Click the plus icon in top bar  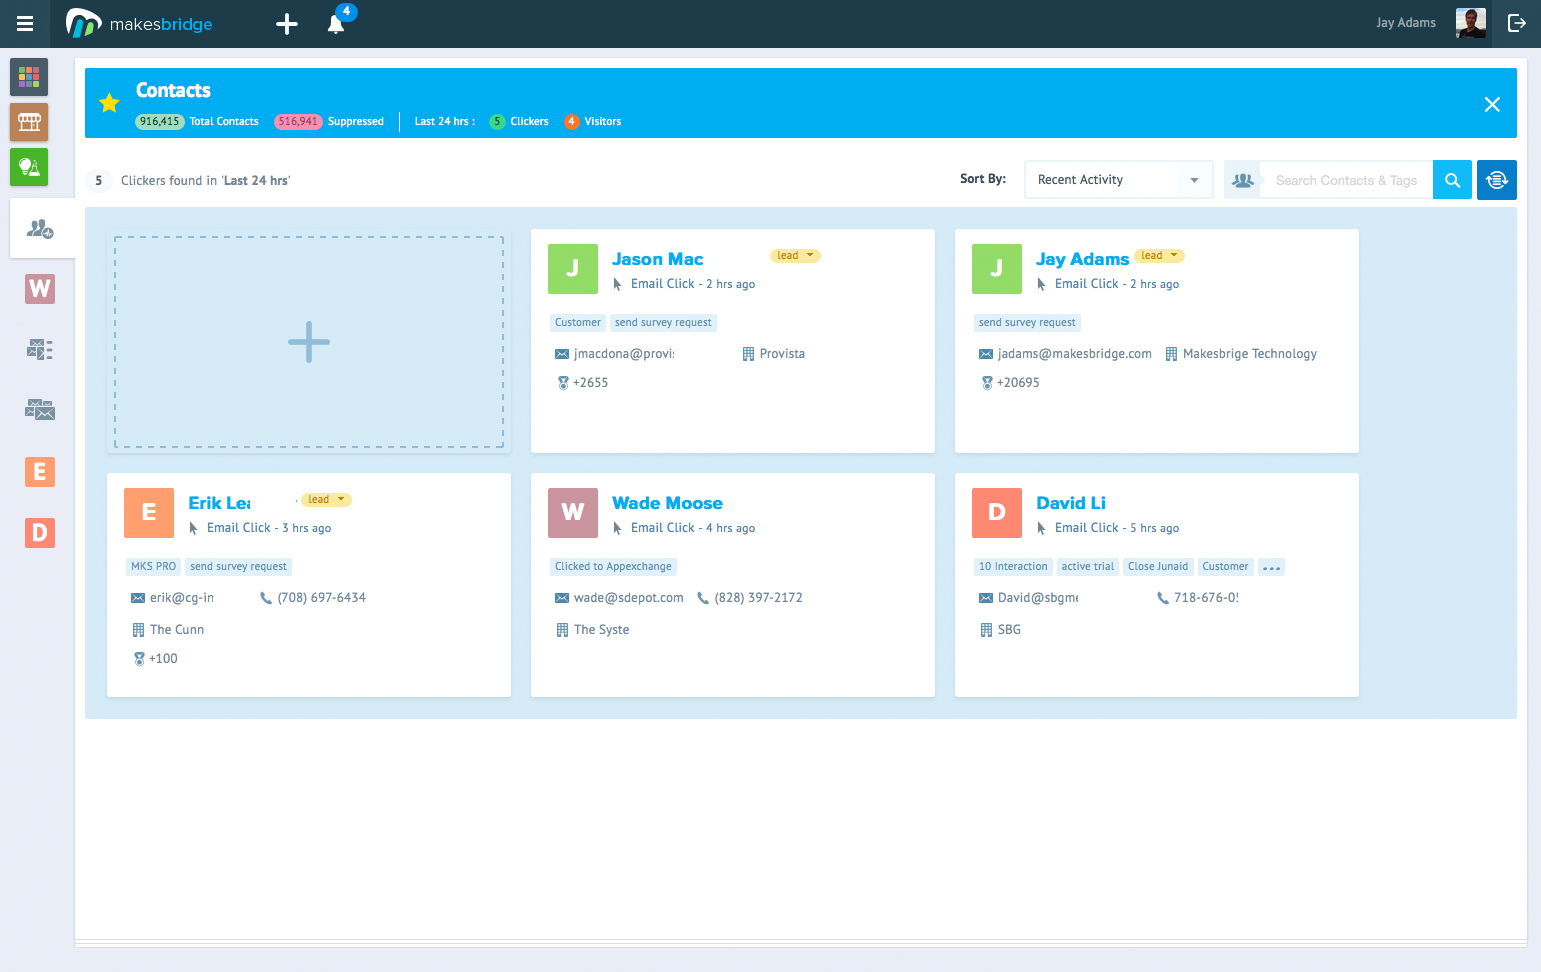pyautogui.click(x=287, y=24)
